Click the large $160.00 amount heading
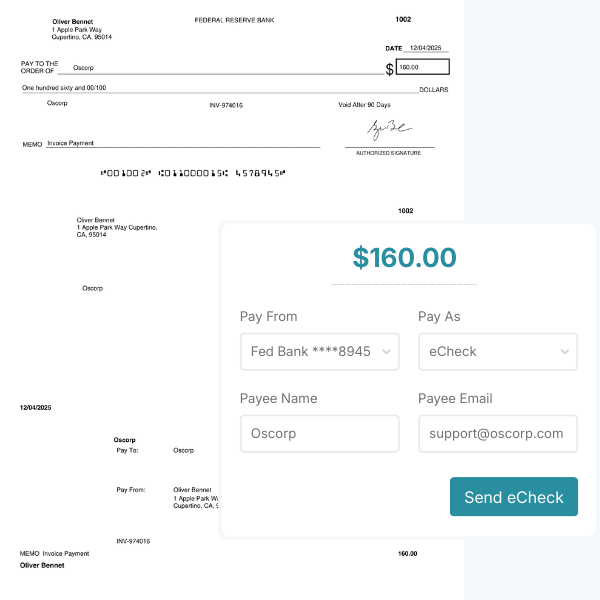Screen dimensions: 600x600 click(404, 257)
